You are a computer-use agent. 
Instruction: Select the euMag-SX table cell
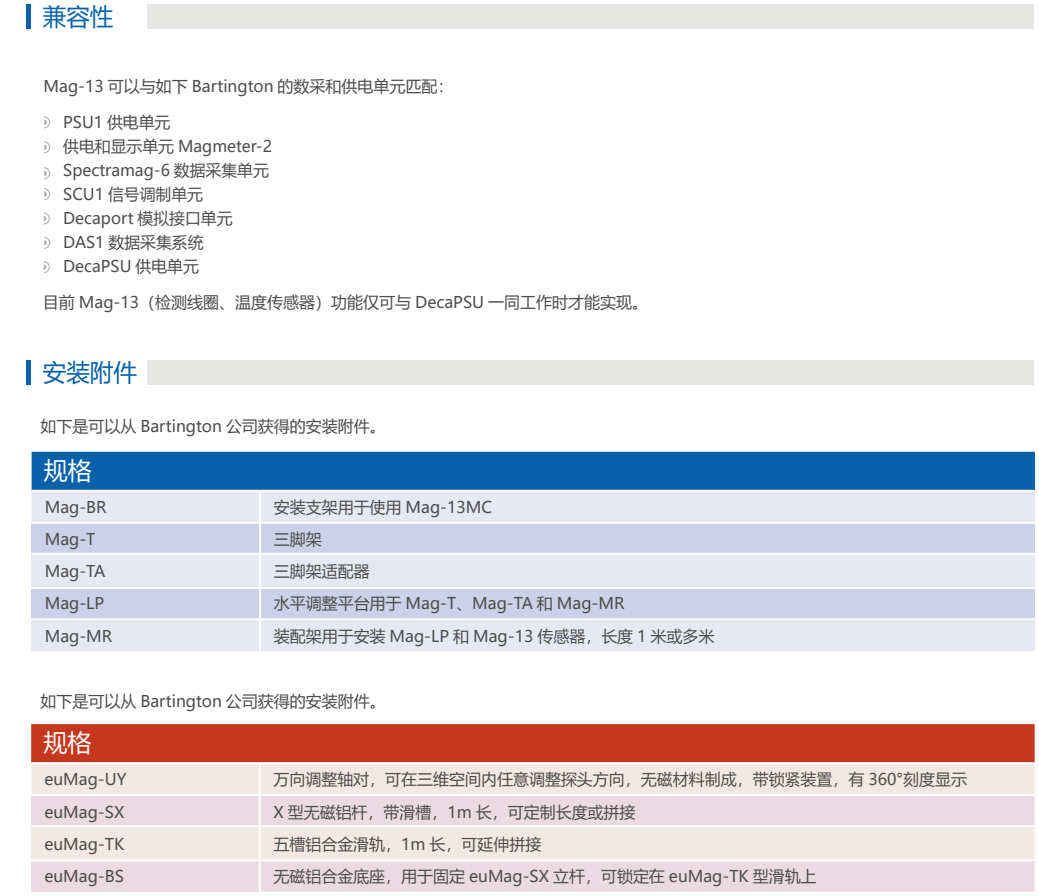point(145,812)
